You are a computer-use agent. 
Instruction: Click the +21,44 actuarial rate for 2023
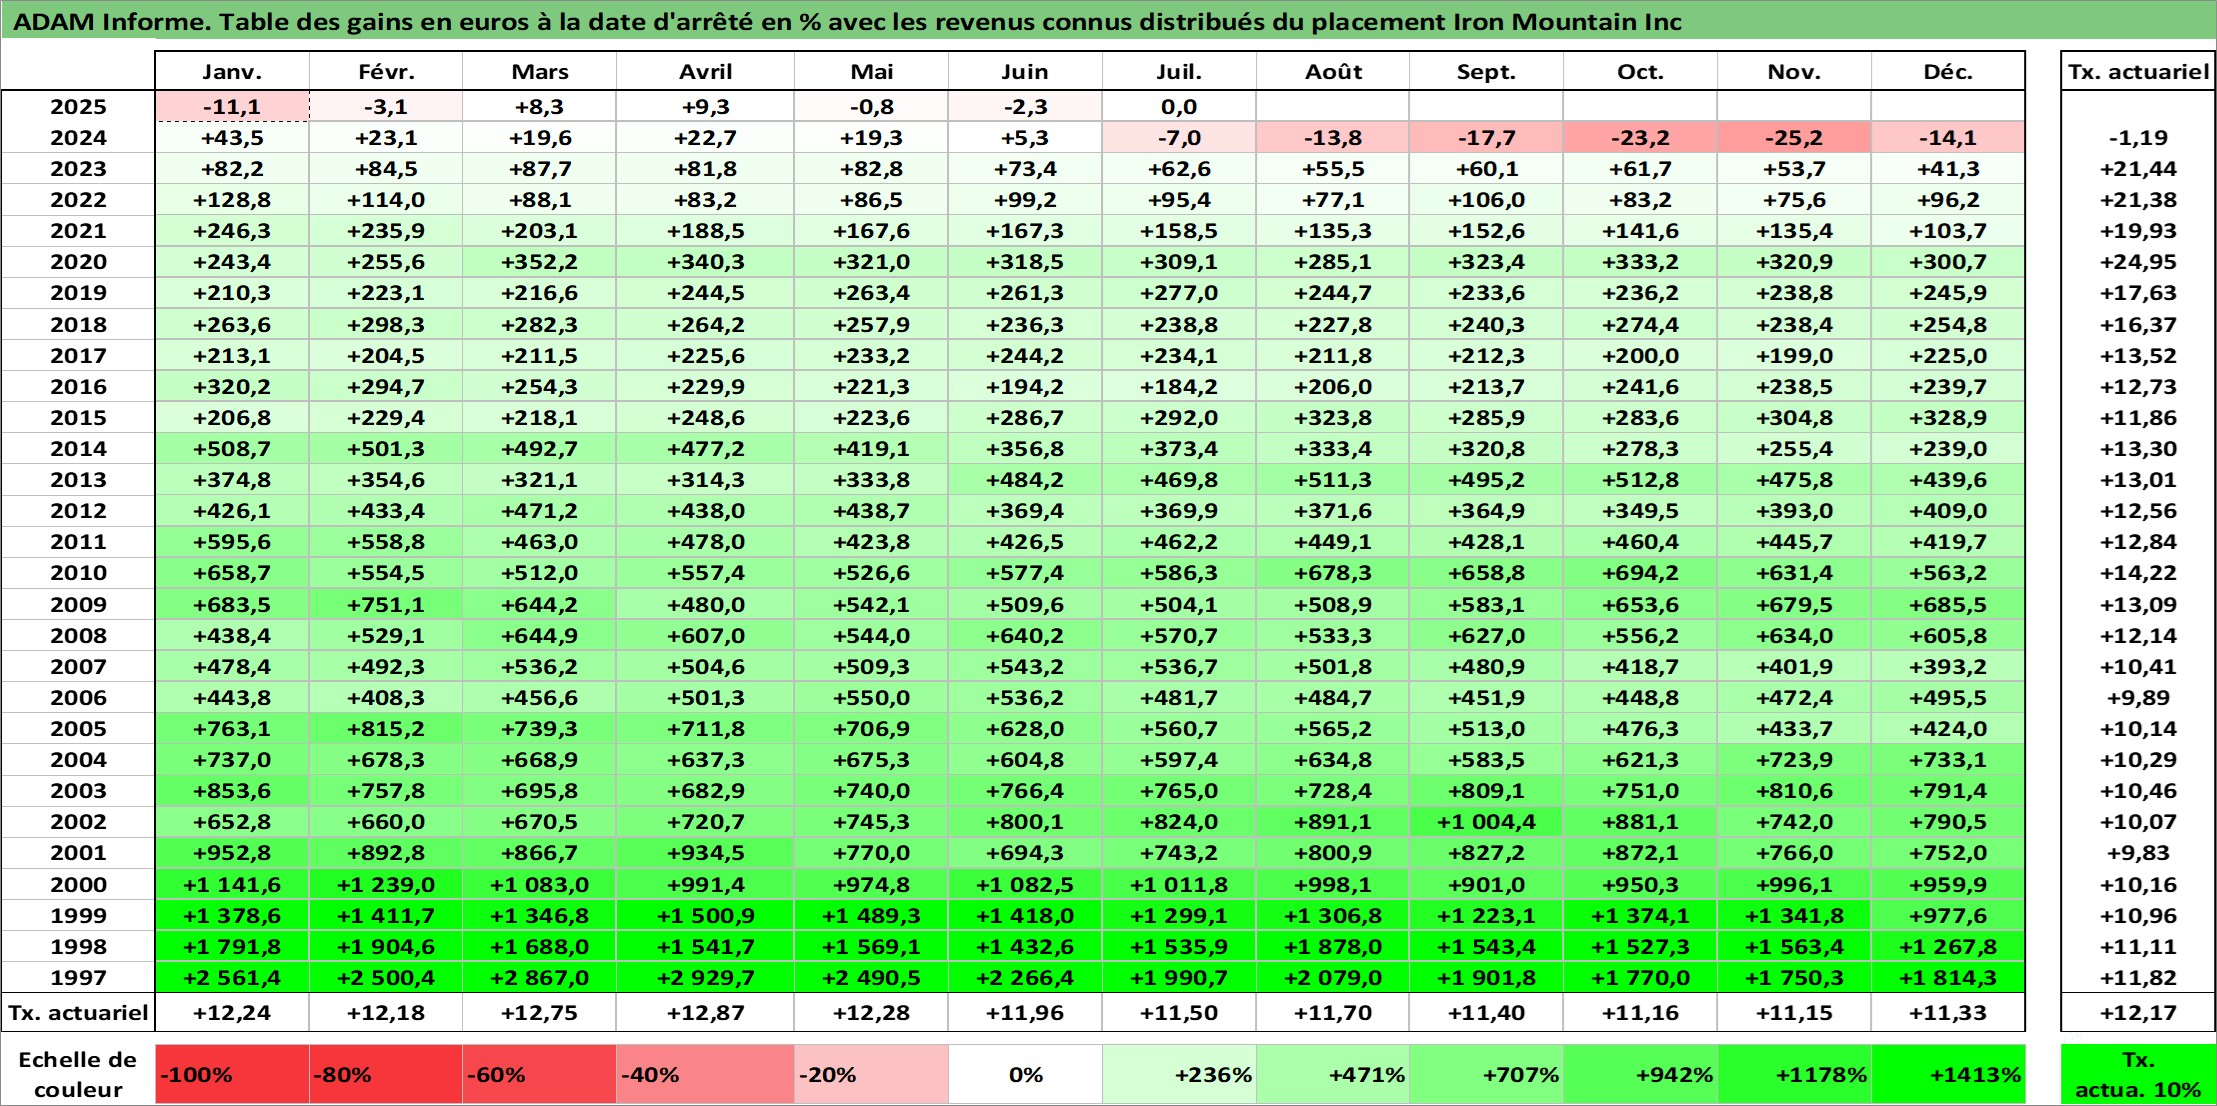tap(2138, 168)
